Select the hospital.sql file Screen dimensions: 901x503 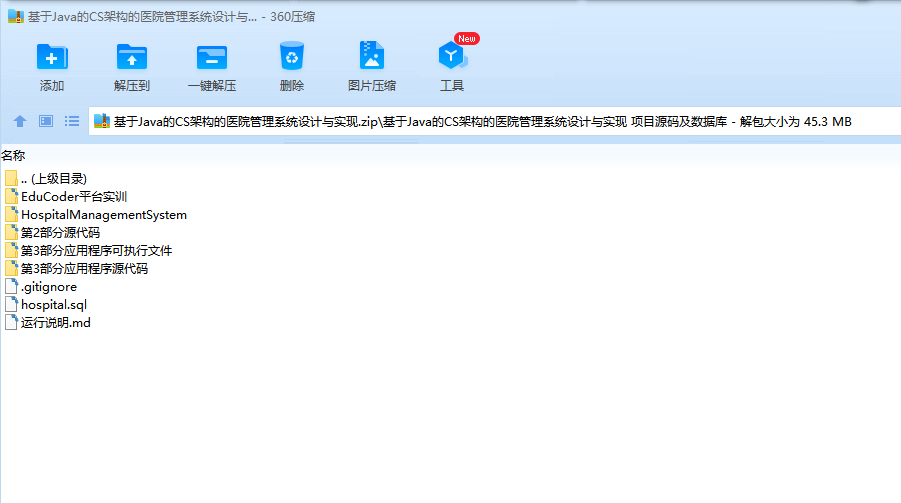click(46, 305)
